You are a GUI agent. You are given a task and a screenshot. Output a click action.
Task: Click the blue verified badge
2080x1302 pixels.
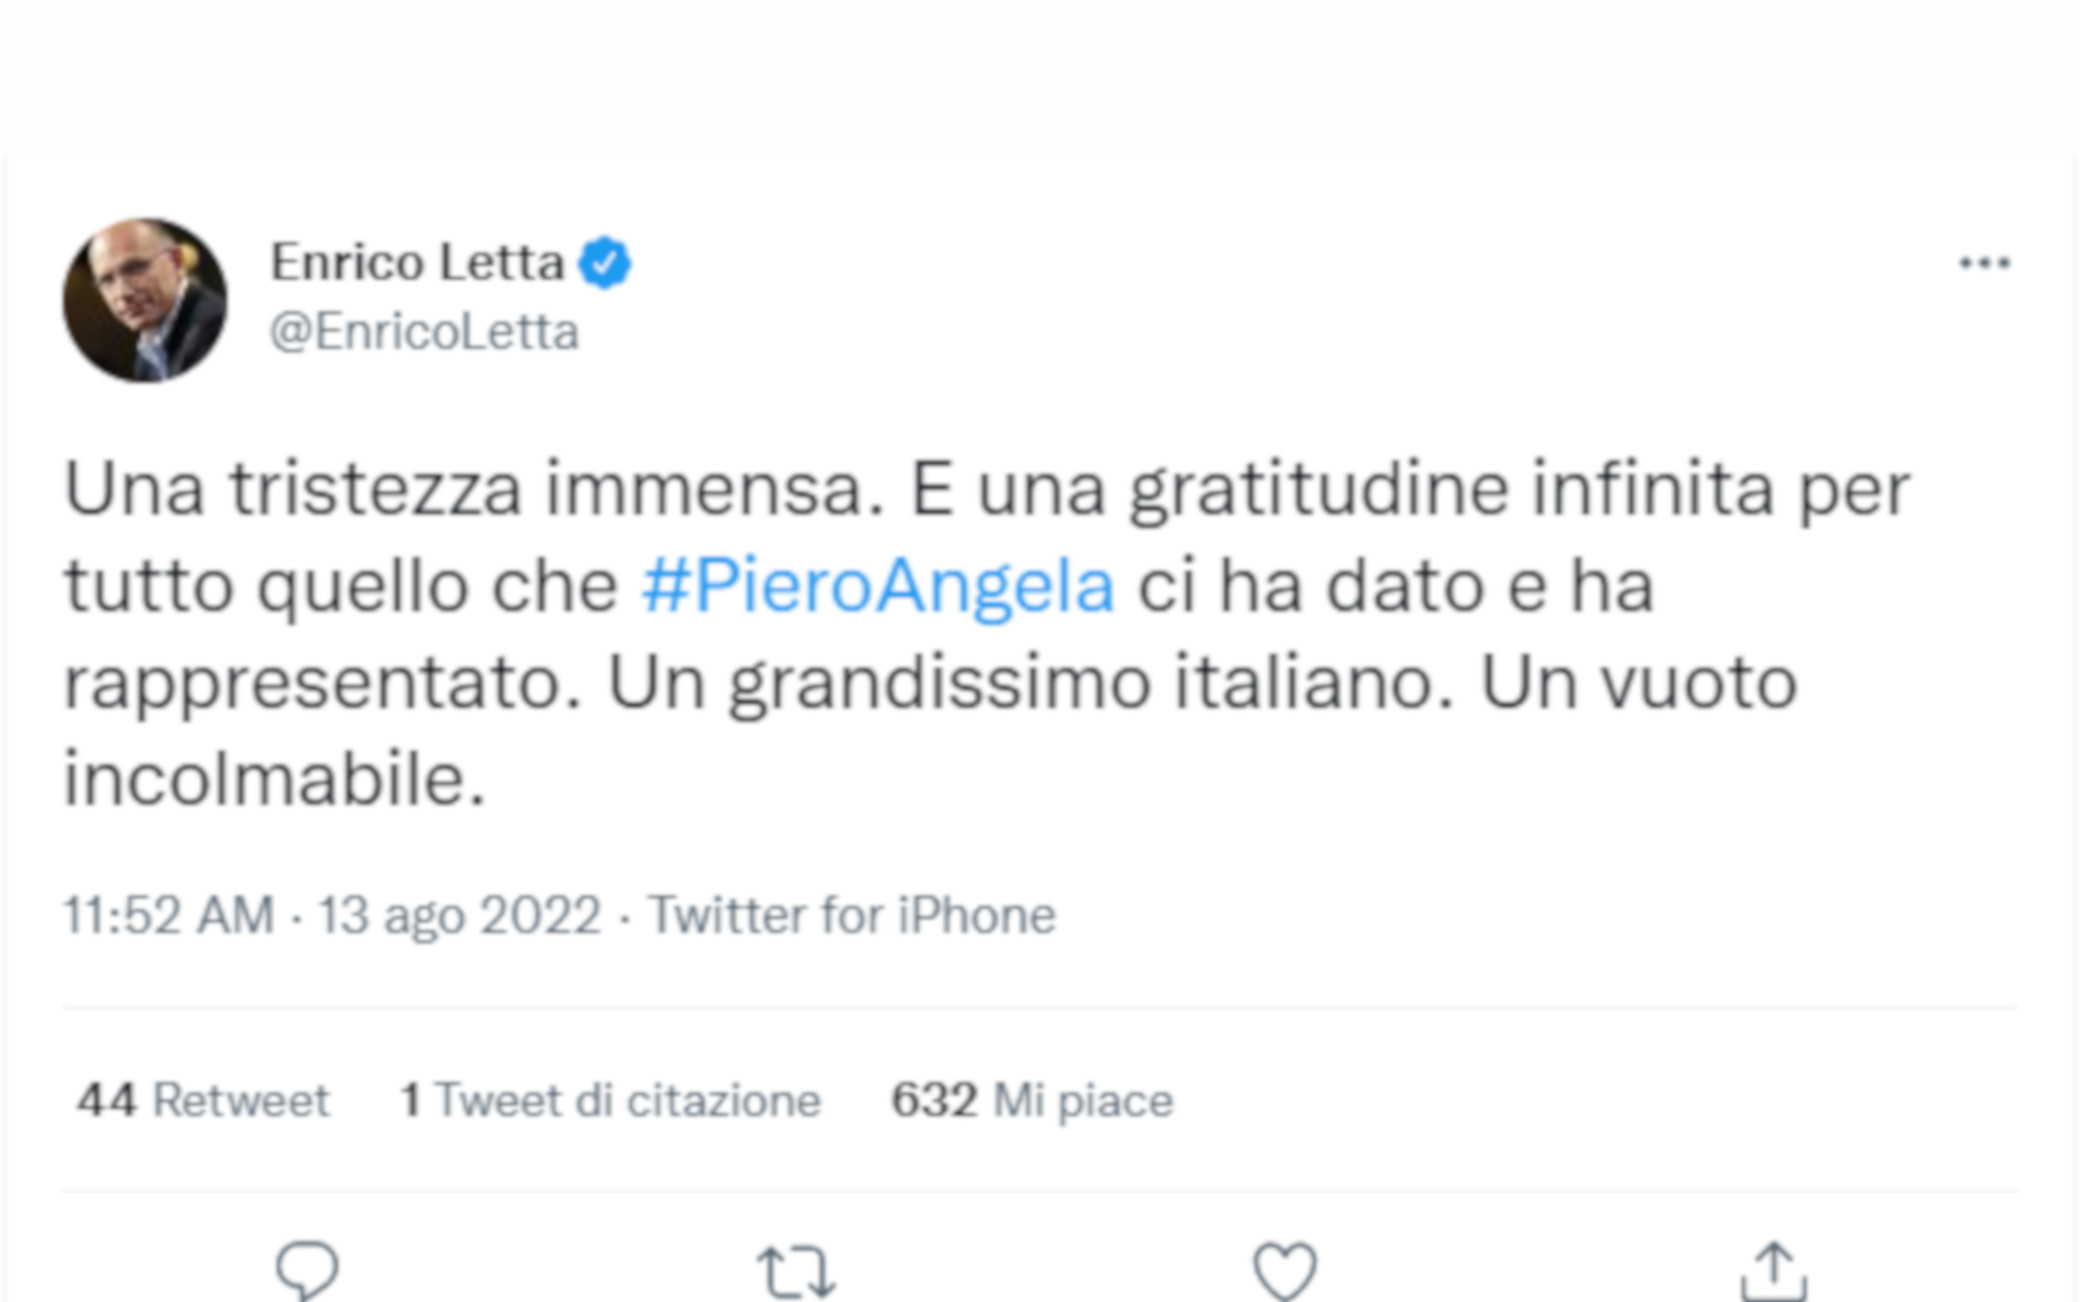pyautogui.click(x=606, y=263)
